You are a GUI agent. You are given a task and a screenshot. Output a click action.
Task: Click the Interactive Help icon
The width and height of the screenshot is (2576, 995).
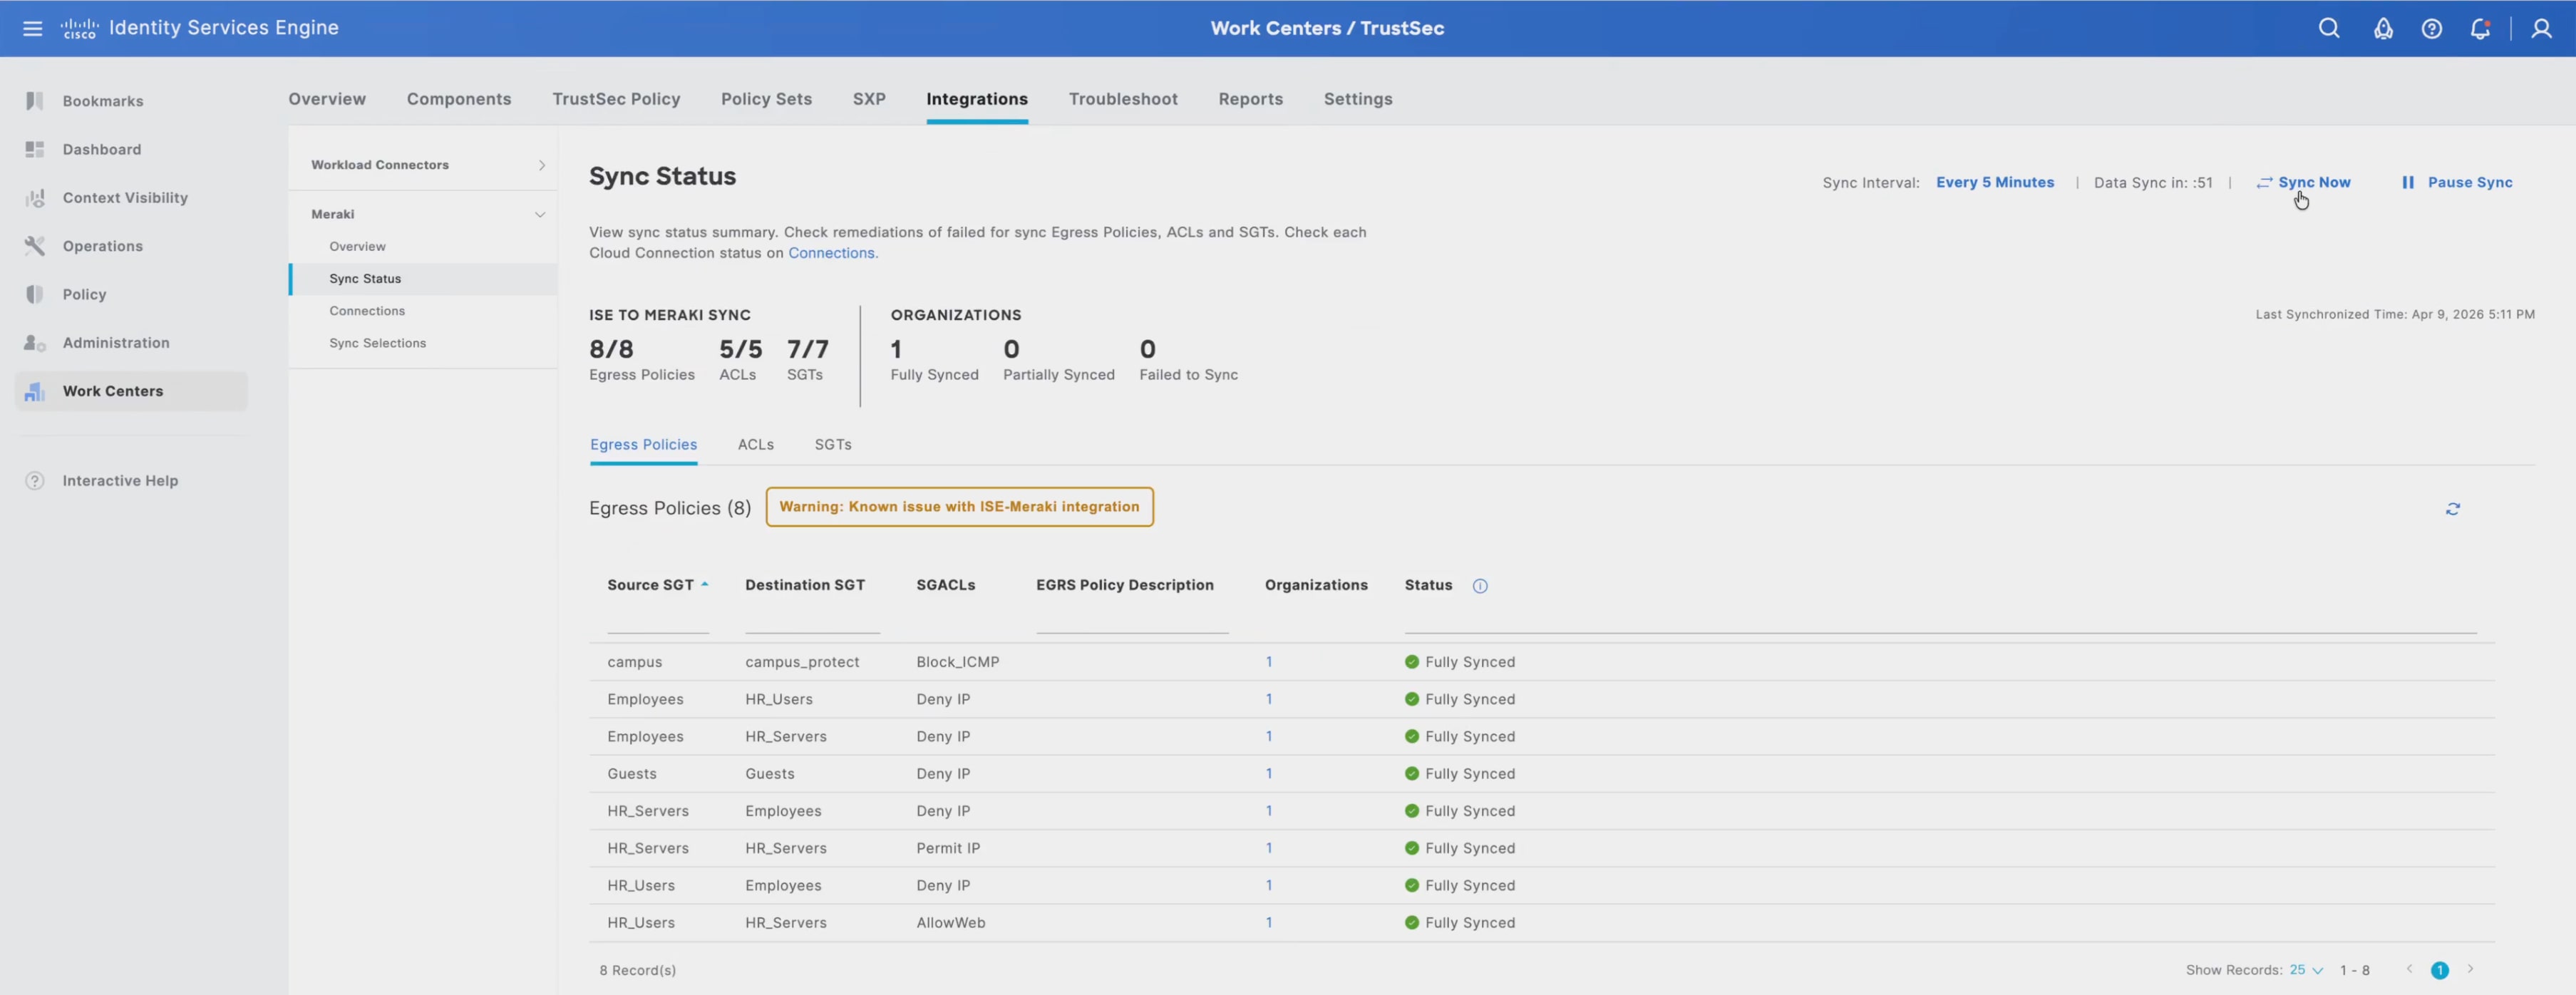35,481
